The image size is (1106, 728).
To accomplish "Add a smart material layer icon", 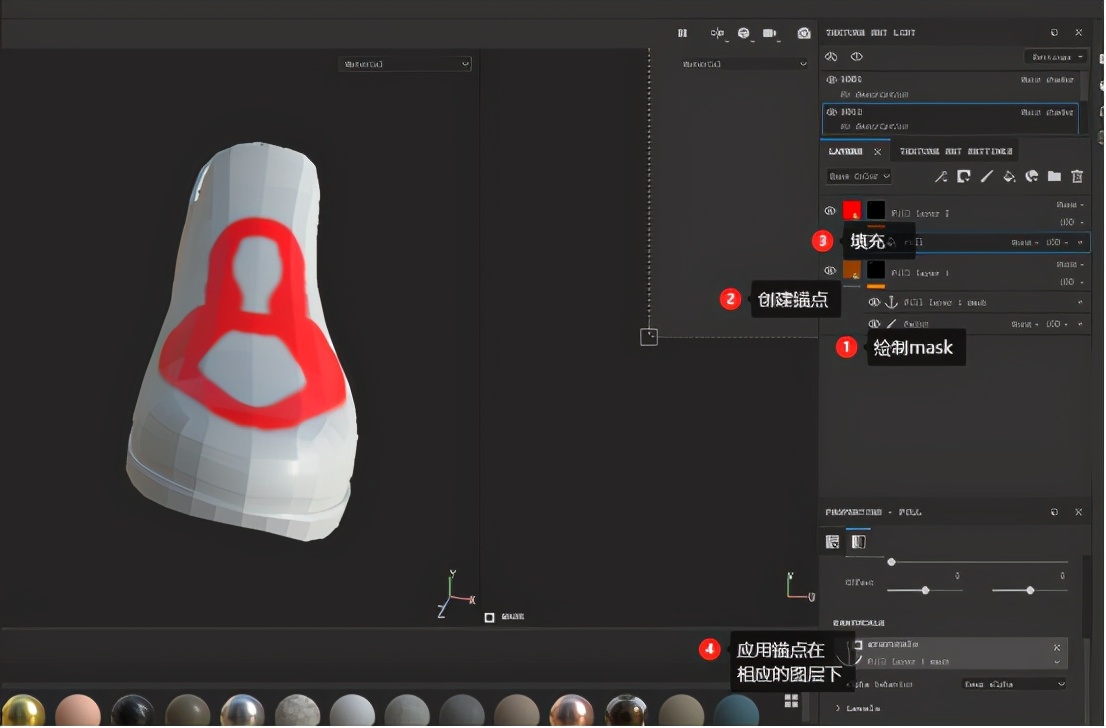I will (x=1032, y=176).
